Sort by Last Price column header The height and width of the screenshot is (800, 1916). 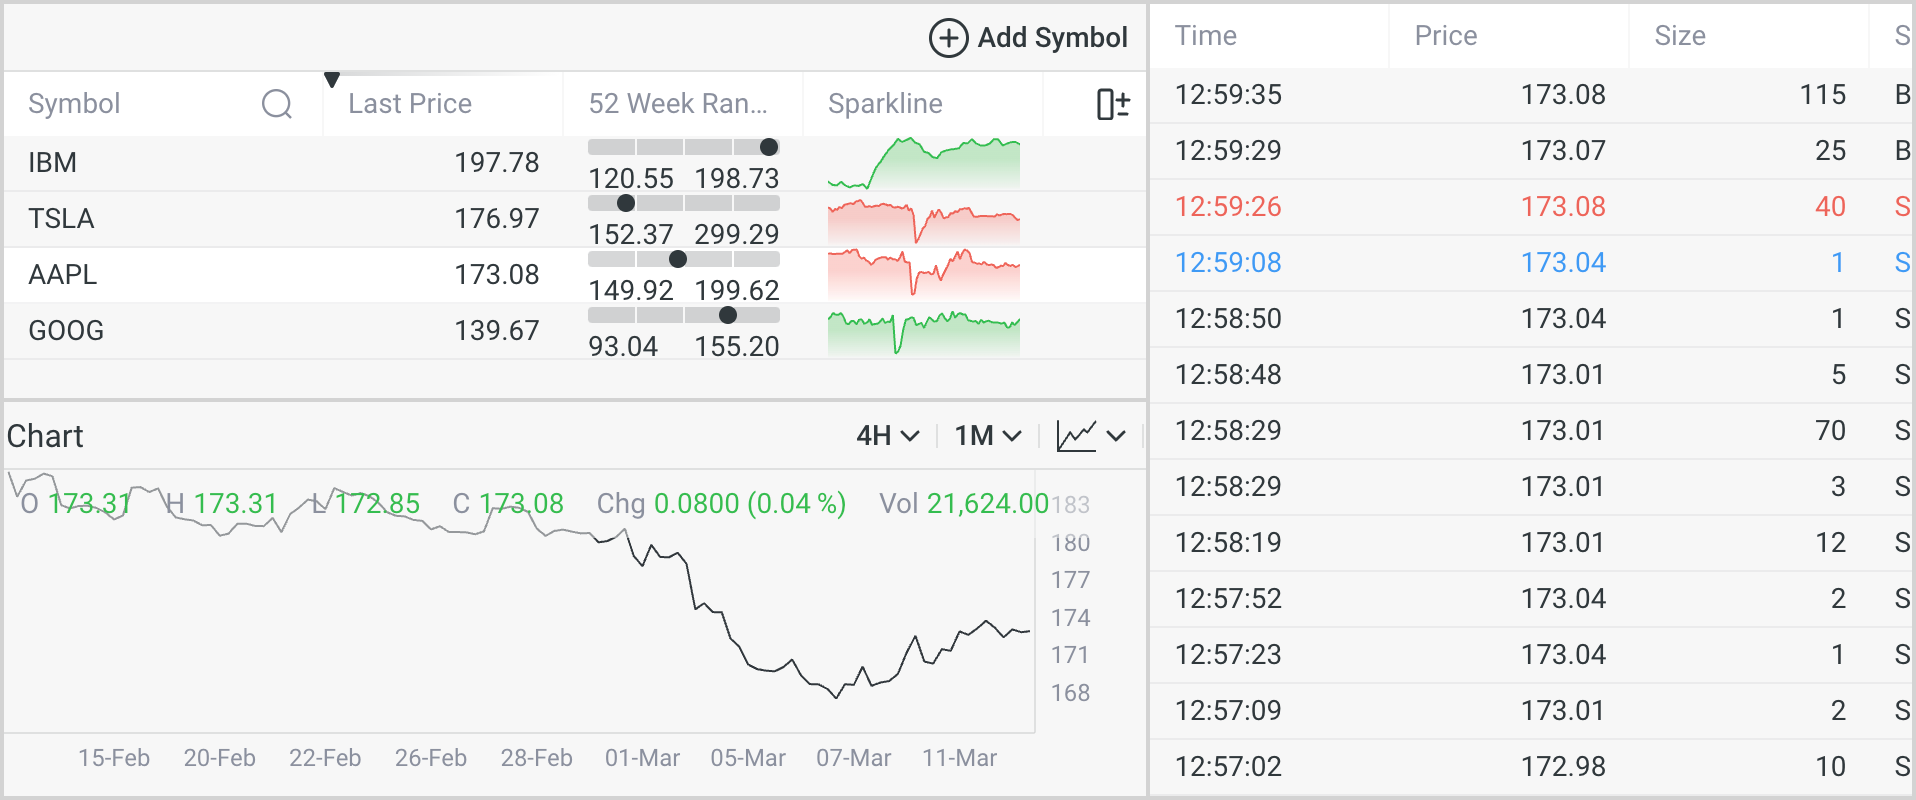pyautogui.click(x=410, y=103)
